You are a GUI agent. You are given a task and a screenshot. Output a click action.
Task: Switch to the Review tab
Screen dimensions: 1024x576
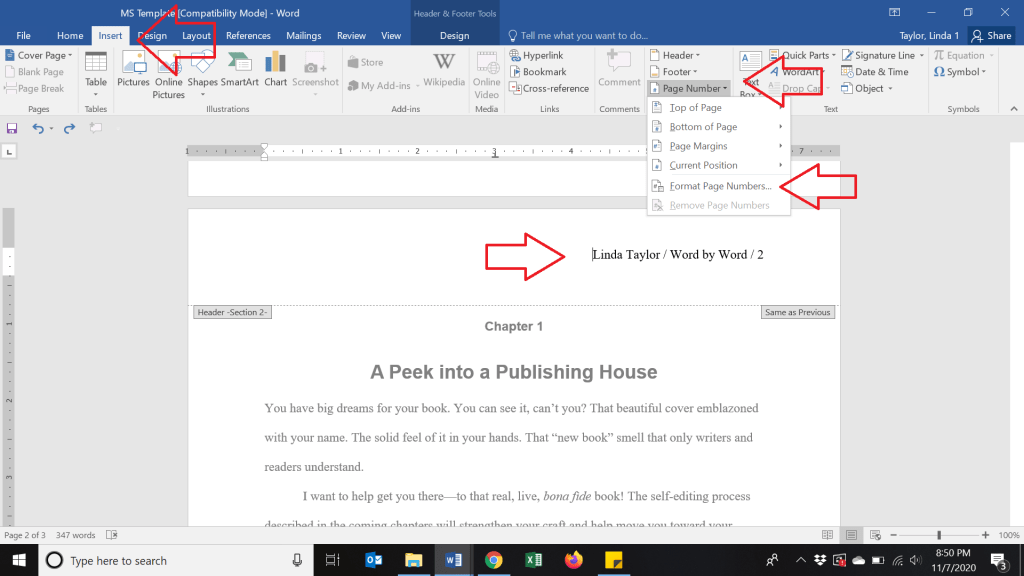[351, 36]
